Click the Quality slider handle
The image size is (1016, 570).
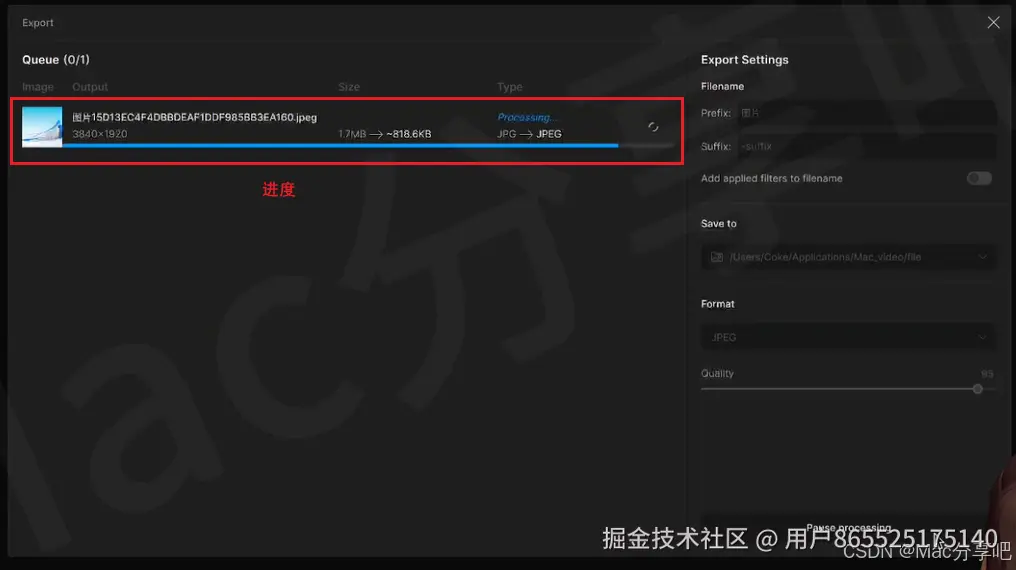[977, 389]
